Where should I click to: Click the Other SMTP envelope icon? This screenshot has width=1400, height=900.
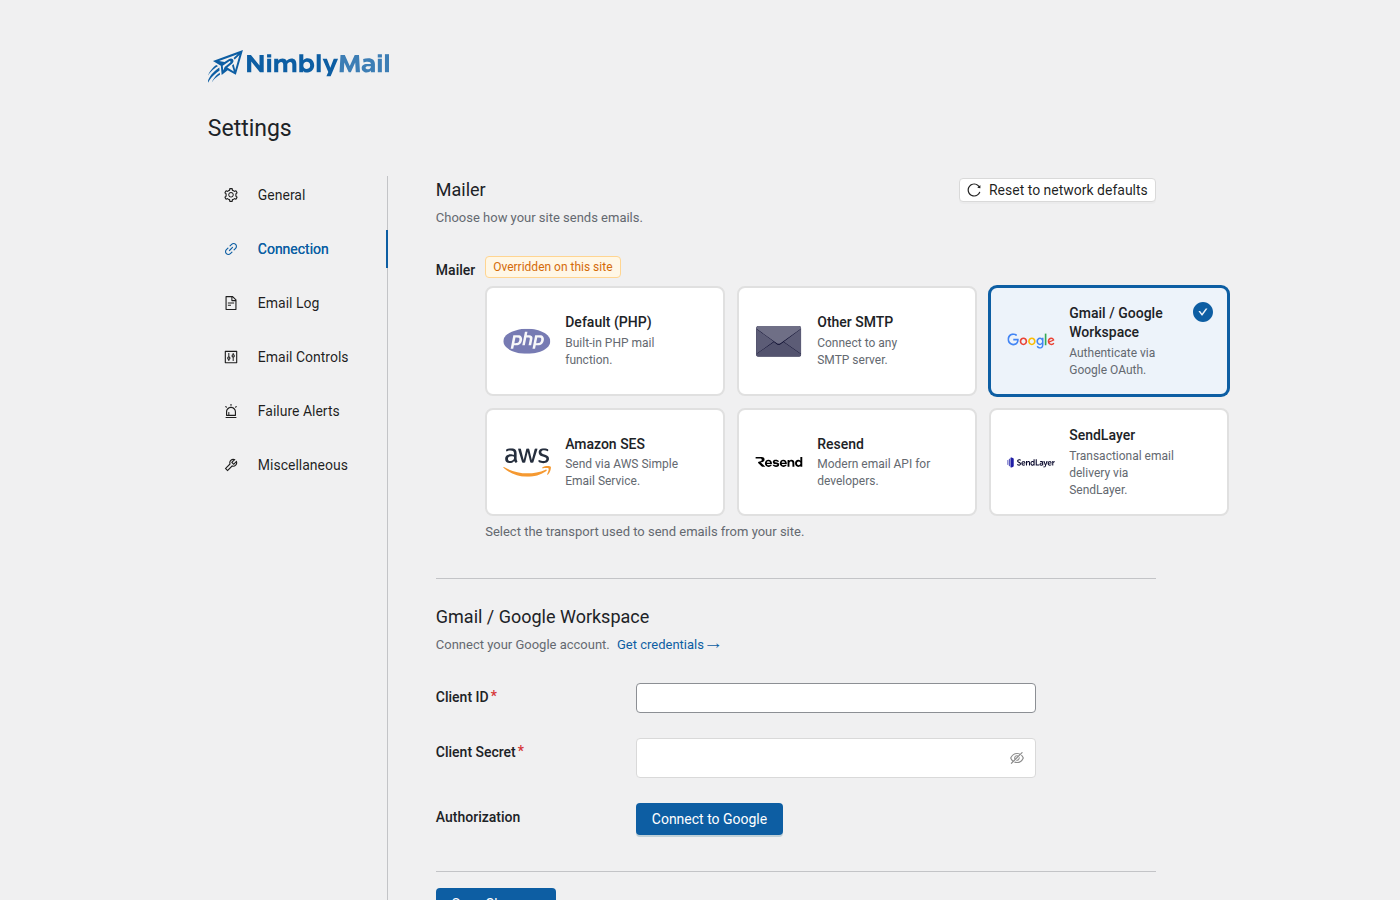(779, 341)
